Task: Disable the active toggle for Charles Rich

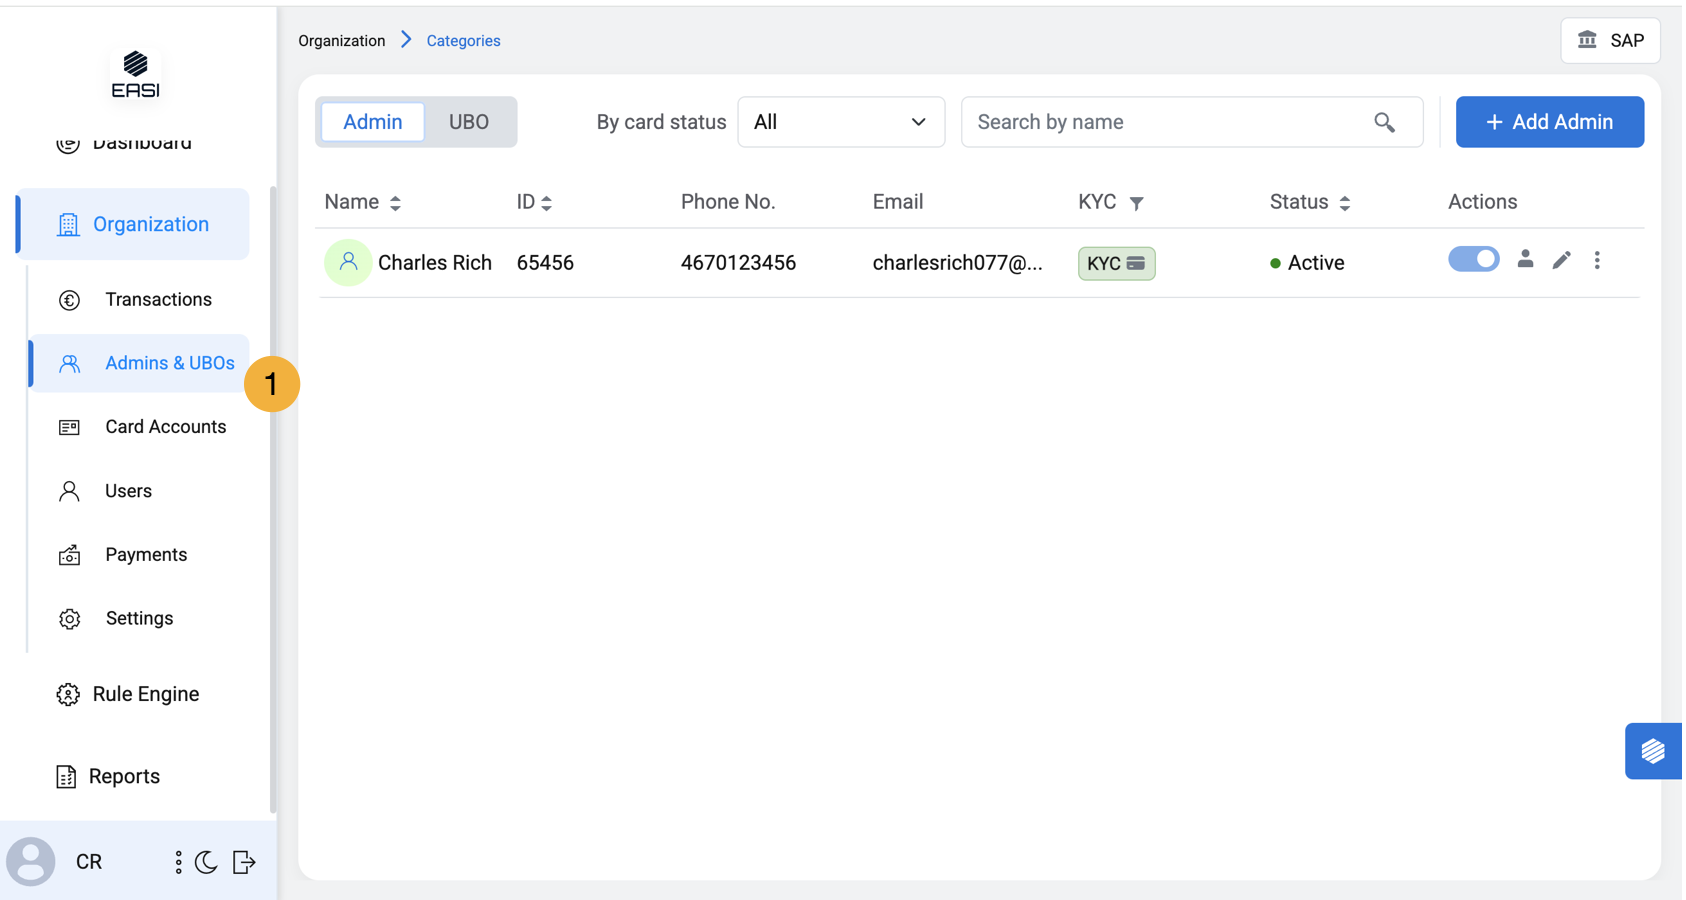Action: tap(1473, 260)
